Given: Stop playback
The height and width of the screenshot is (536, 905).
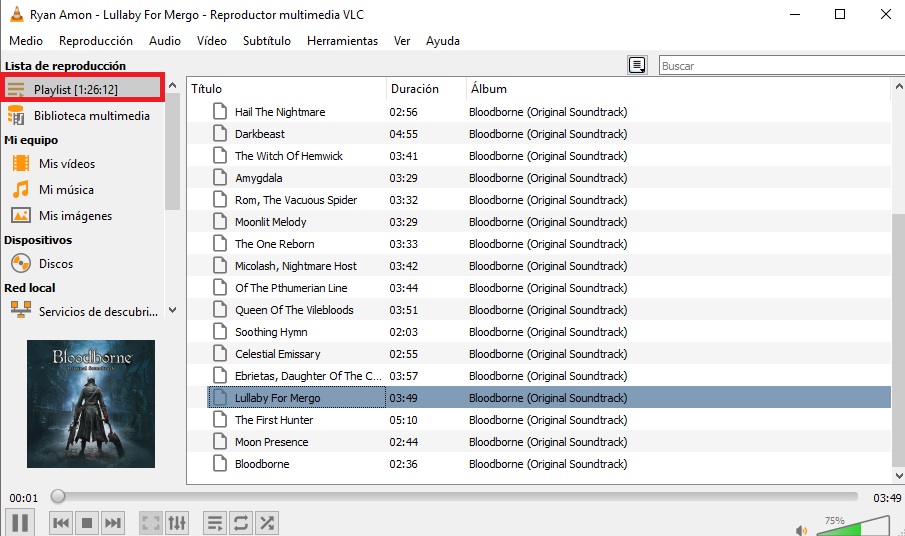Looking at the screenshot, I should (x=87, y=523).
